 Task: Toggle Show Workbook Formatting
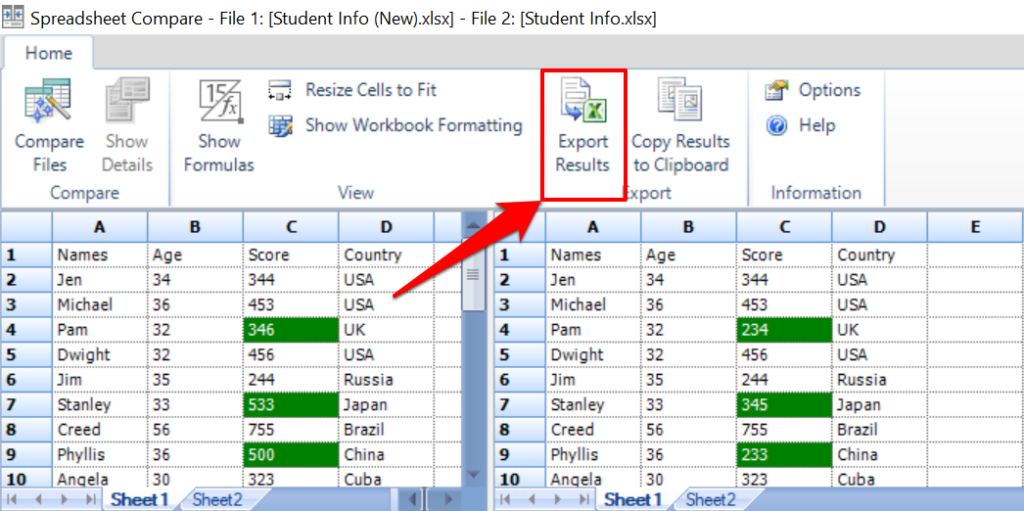[412, 126]
